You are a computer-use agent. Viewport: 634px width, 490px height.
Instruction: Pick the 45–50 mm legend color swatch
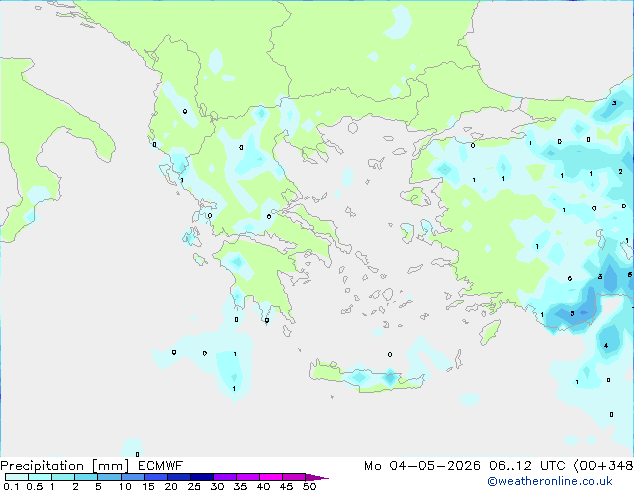click(x=294, y=477)
